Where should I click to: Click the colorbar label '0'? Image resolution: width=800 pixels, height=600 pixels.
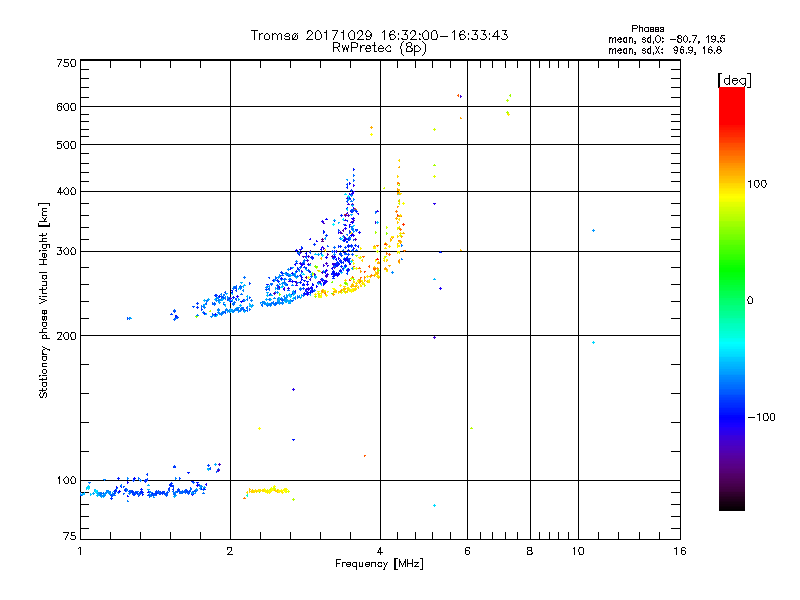pos(750,300)
